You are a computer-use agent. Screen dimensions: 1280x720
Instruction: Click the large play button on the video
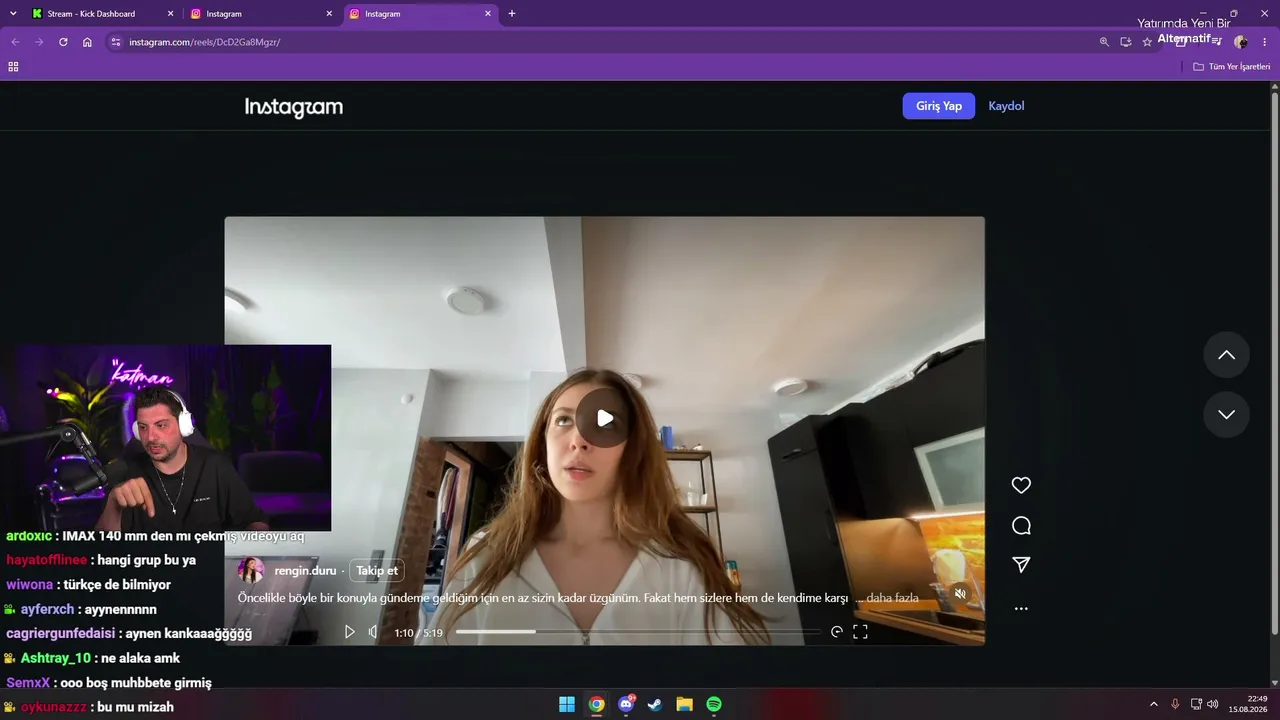click(x=604, y=418)
